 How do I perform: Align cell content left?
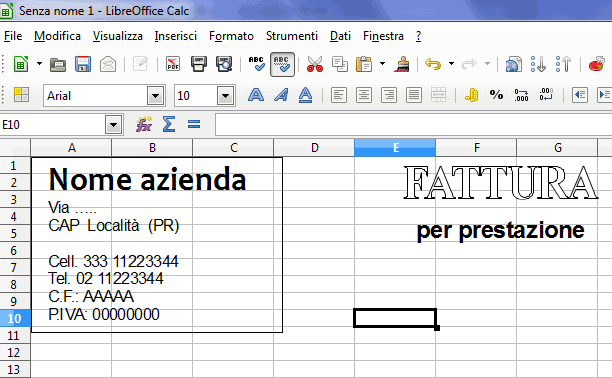click(x=339, y=95)
